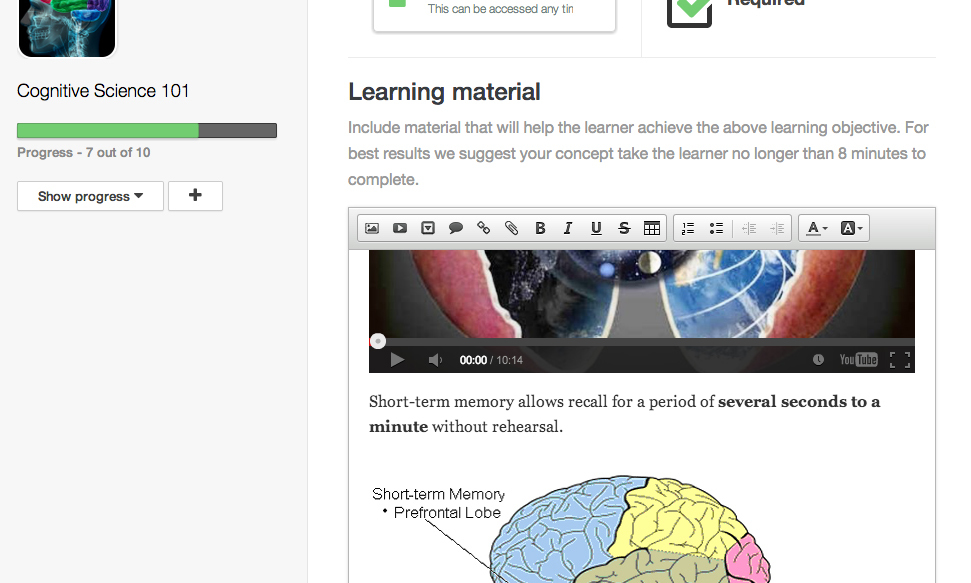The width and height of the screenshot is (971, 583).
Task: Insert an image using the toolbar
Action: [372, 228]
